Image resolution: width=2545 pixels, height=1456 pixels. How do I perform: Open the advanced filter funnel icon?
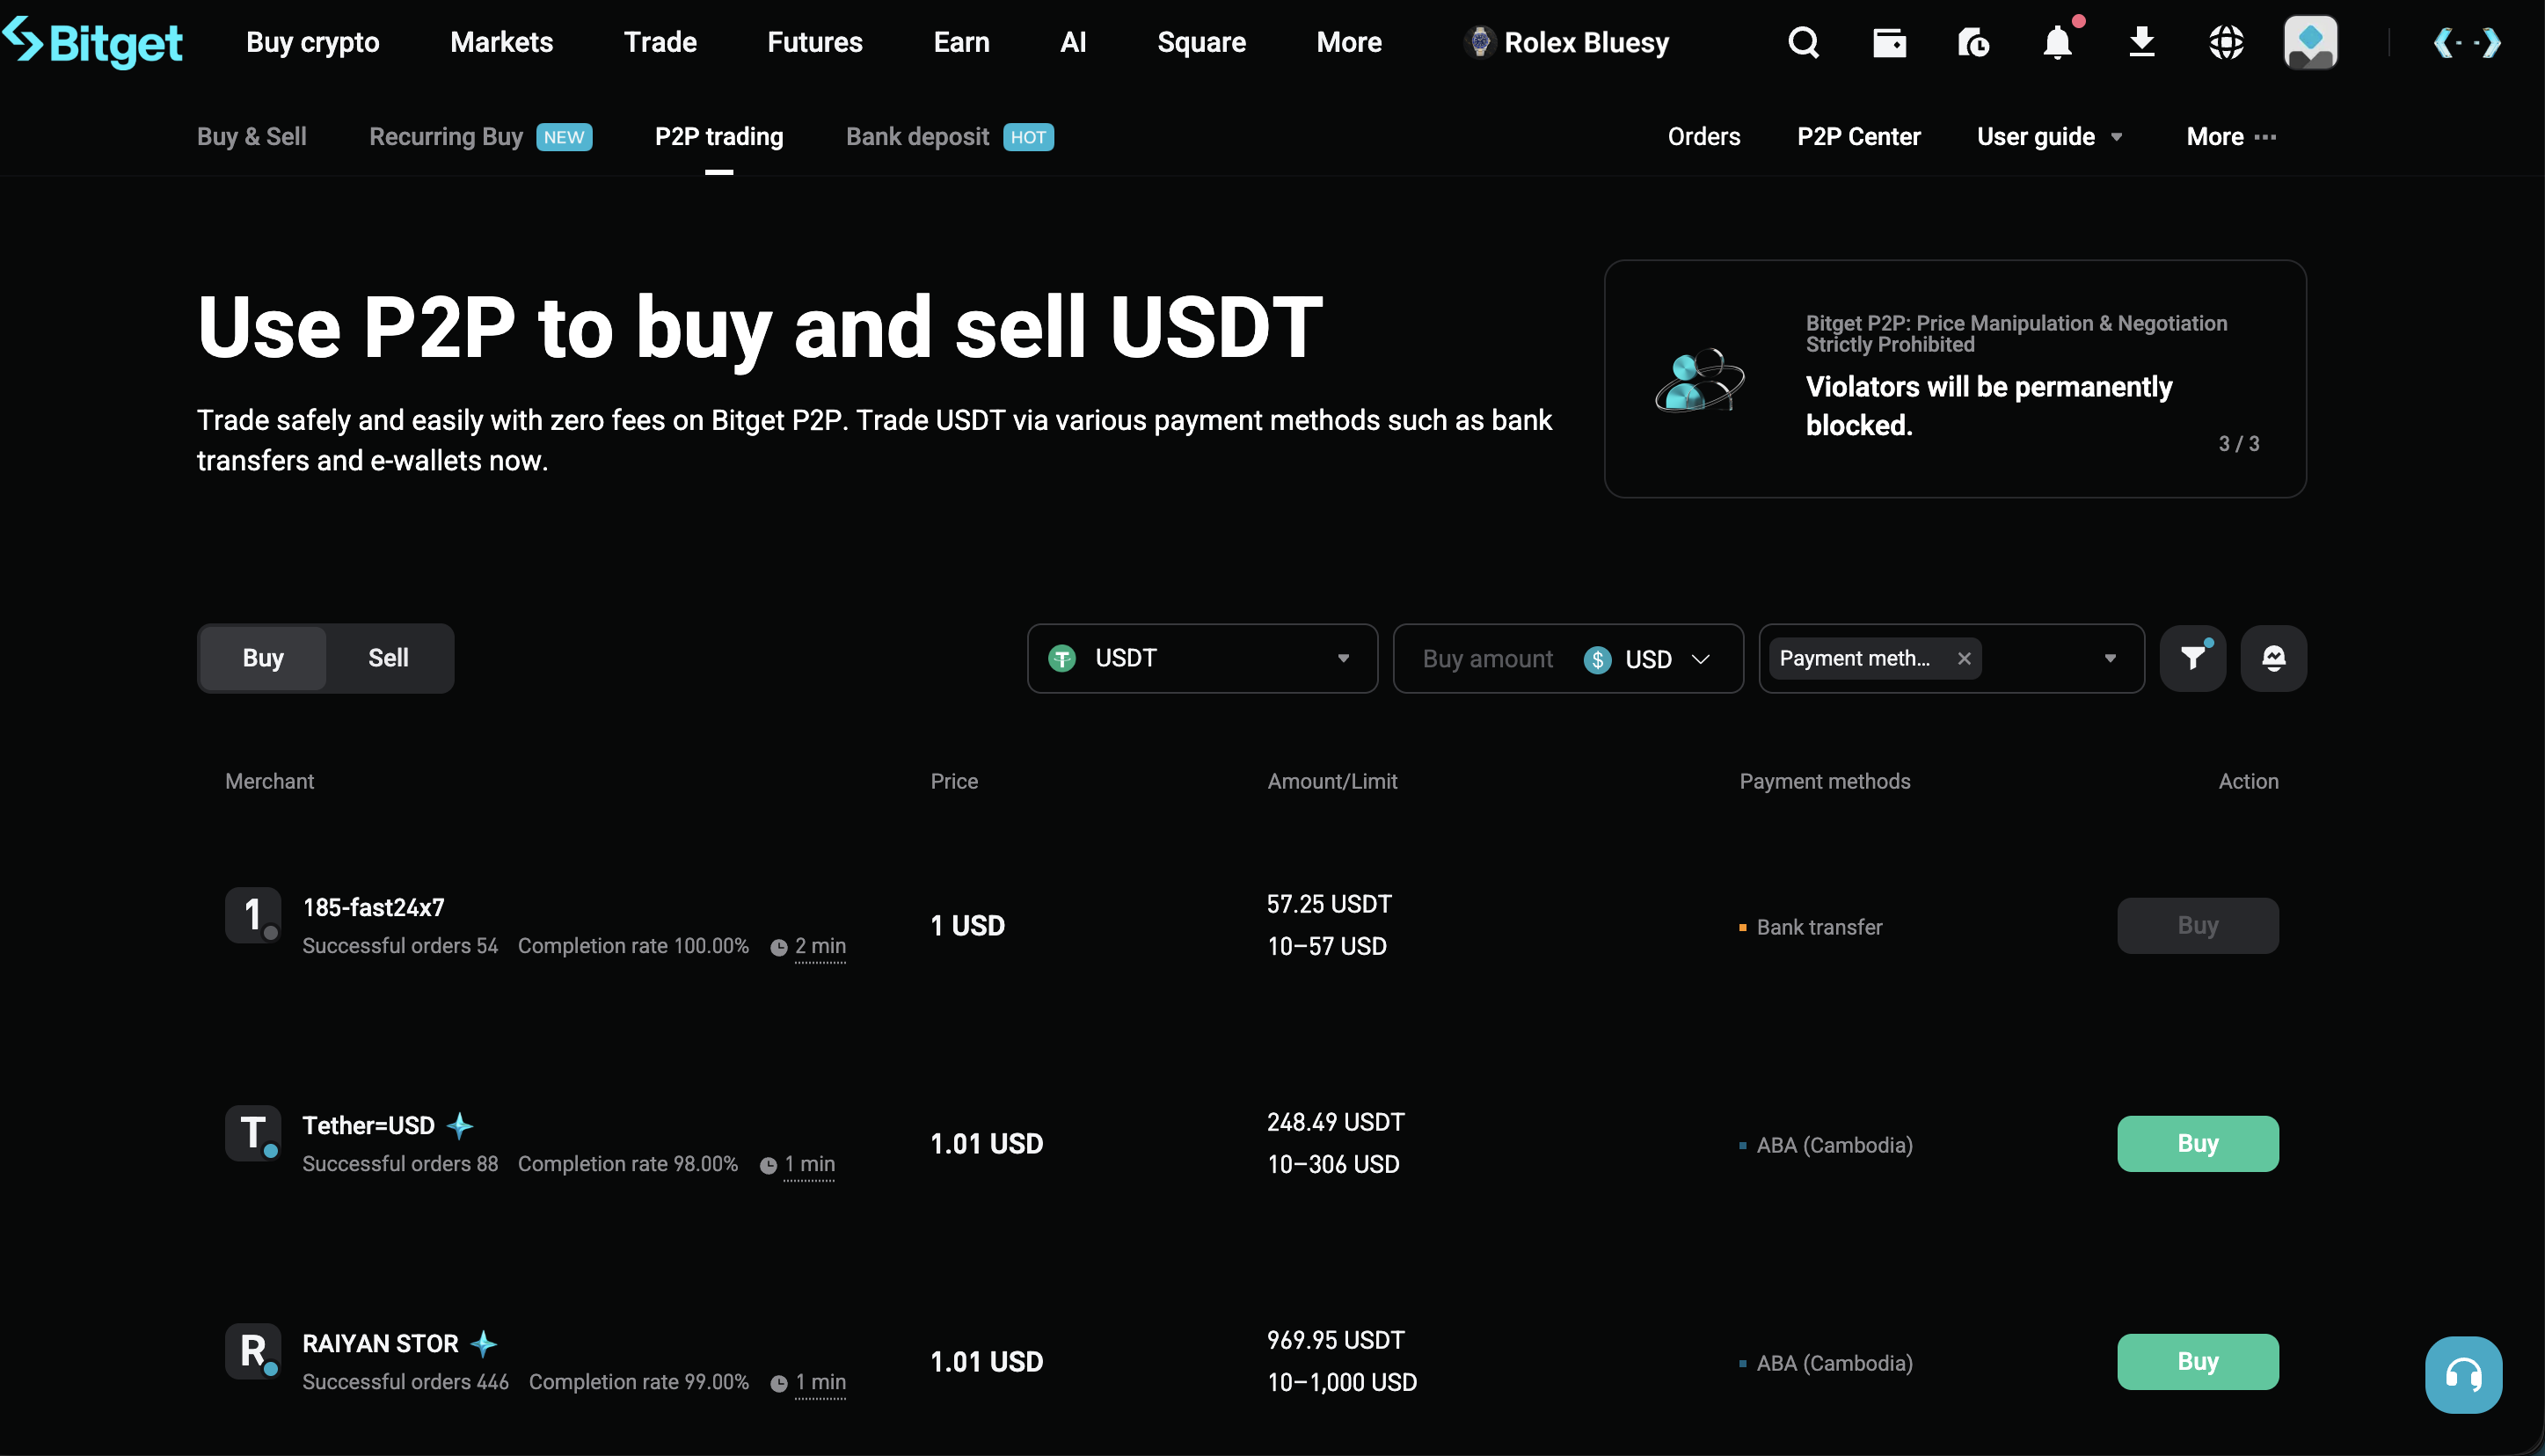(x=2192, y=658)
